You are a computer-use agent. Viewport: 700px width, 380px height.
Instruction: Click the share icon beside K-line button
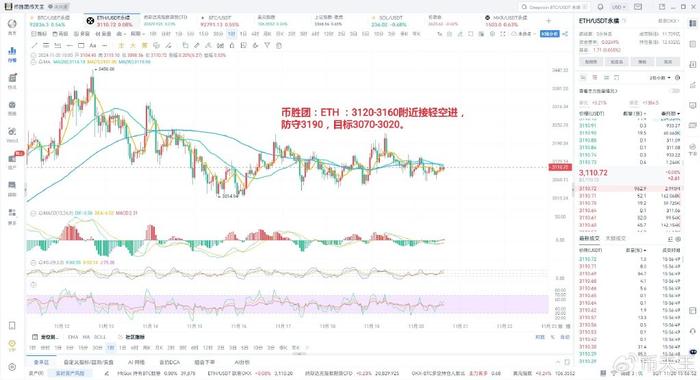tap(565, 34)
